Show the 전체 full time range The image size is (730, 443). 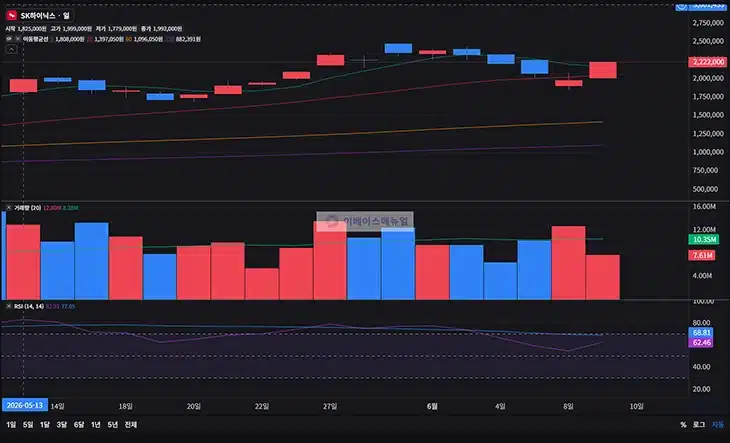(x=131, y=425)
